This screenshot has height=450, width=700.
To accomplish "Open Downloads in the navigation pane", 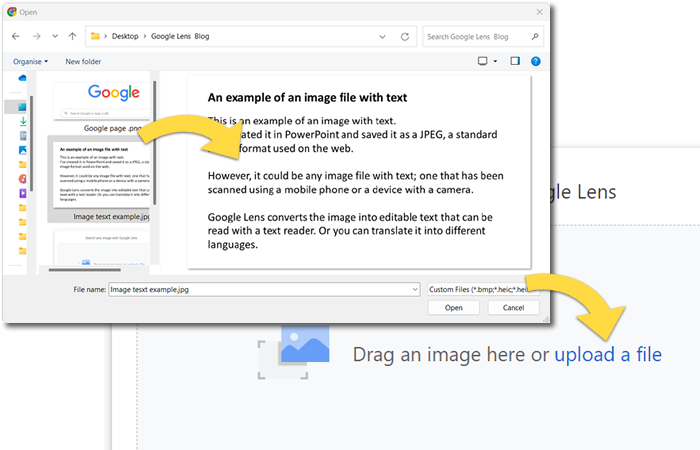I will point(22,121).
